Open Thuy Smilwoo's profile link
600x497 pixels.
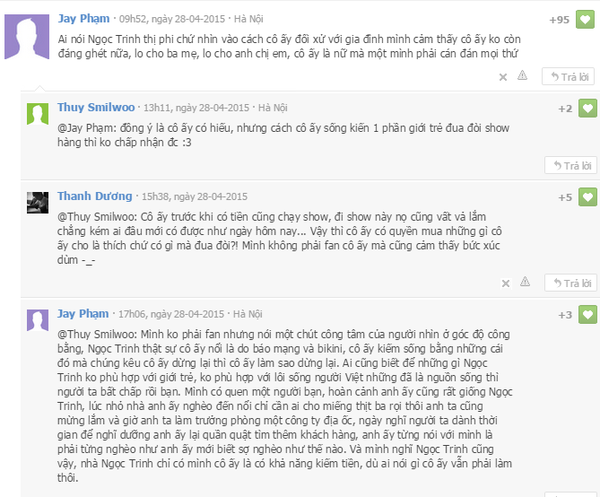[x=96, y=107]
